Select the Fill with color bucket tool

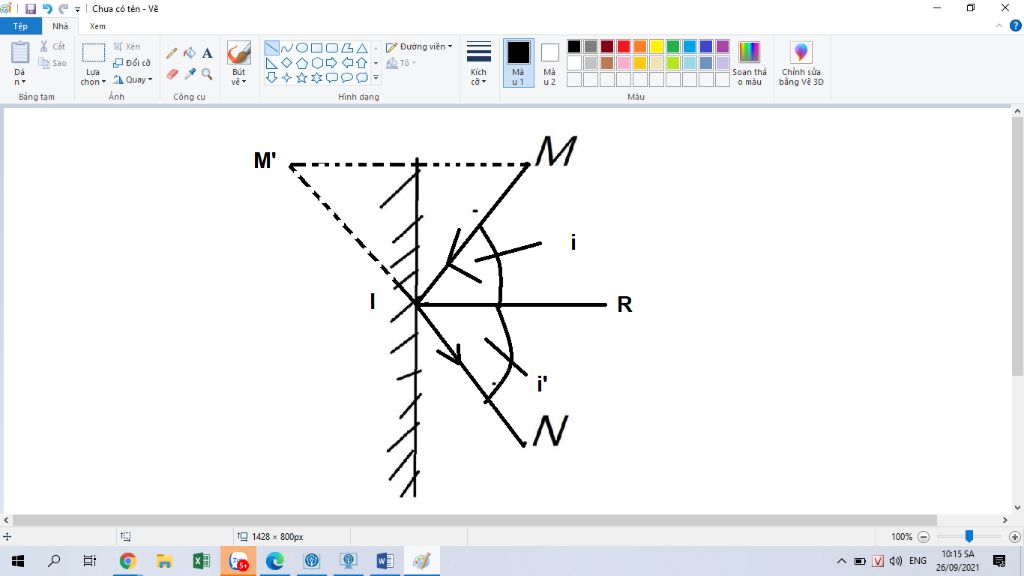(189, 54)
